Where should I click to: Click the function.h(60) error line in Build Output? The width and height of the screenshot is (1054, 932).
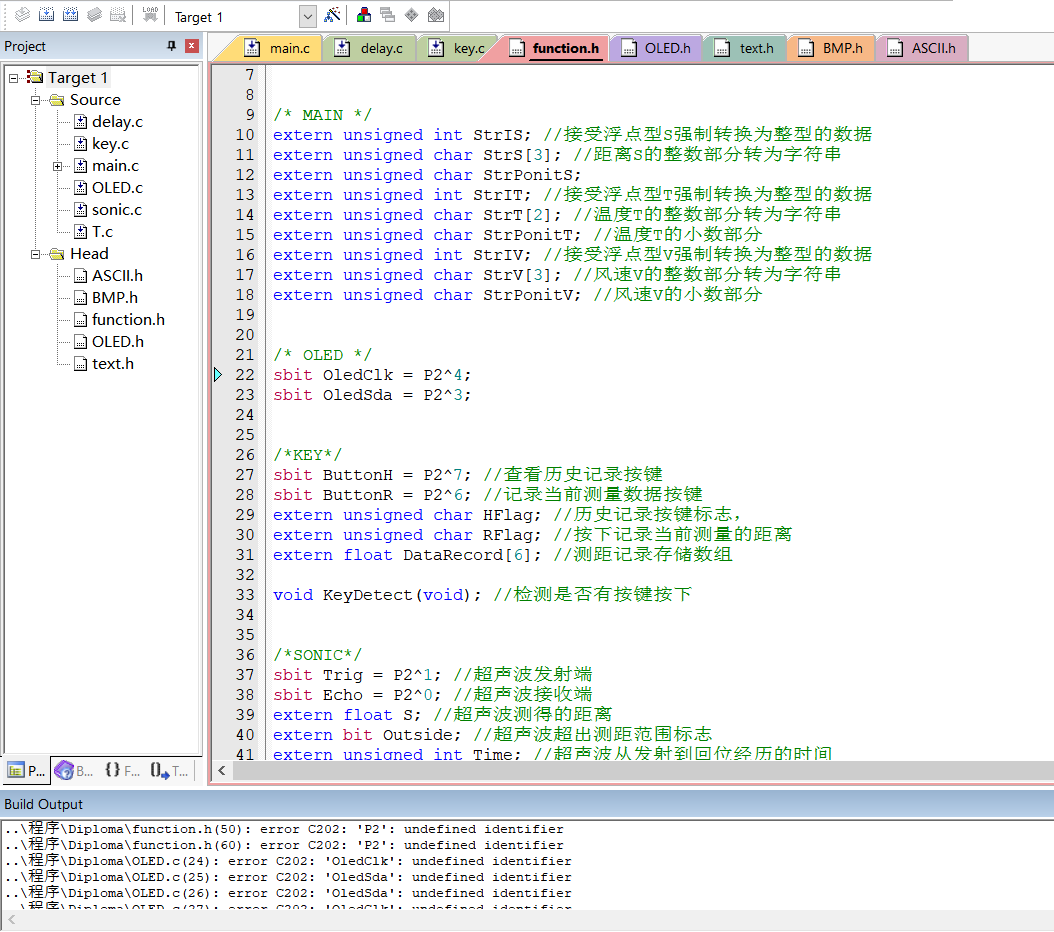[284, 845]
